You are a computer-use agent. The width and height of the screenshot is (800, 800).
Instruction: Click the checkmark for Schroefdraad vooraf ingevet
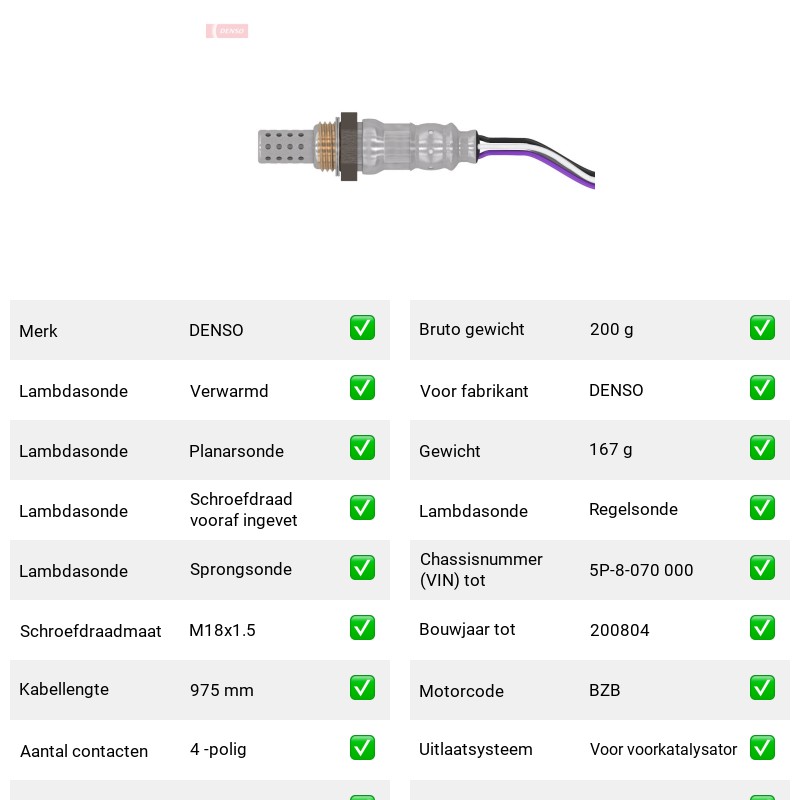(x=362, y=508)
